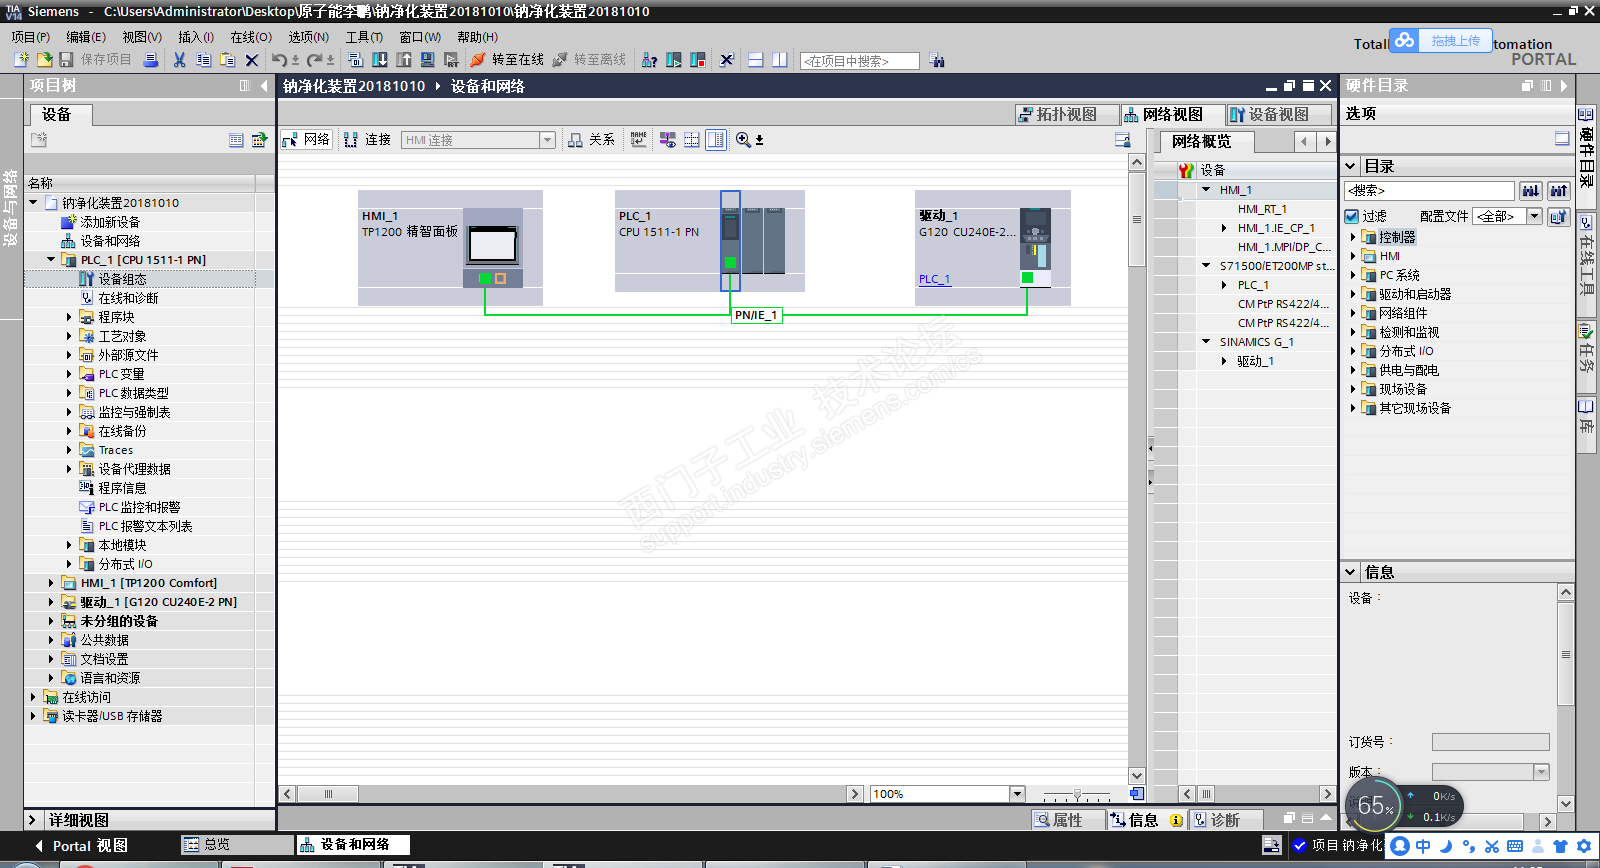Click the start CPU icon
This screenshot has width=1600, height=868.
(674, 60)
